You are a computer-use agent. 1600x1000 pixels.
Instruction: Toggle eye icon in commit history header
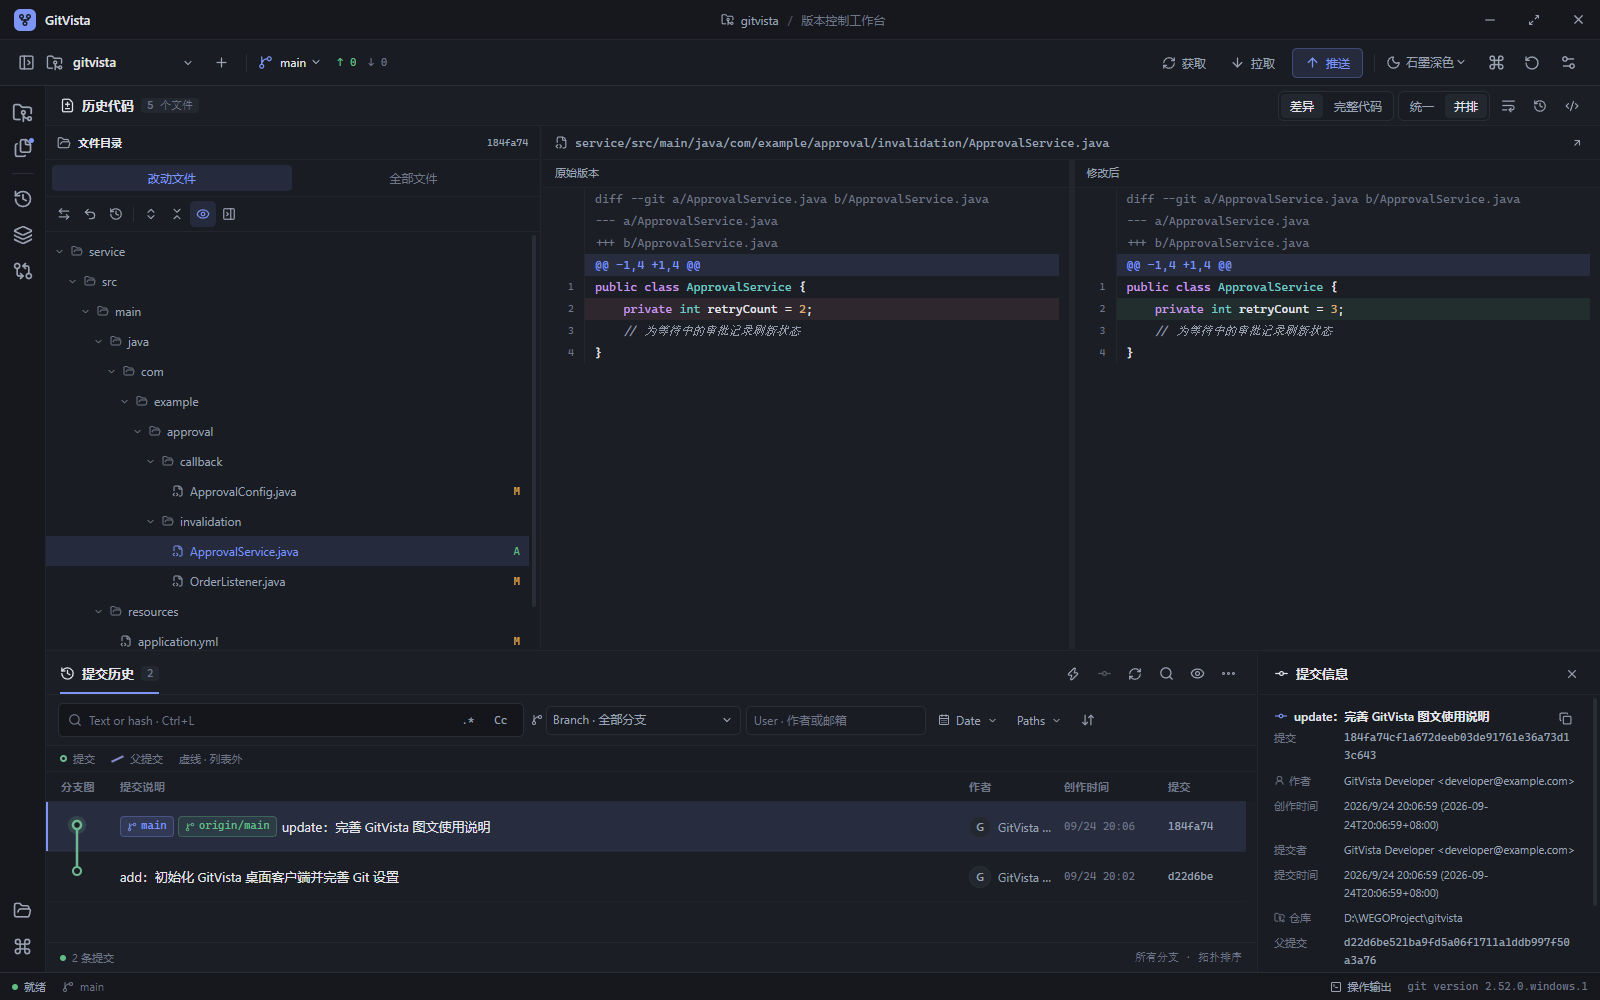point(1197,674)
